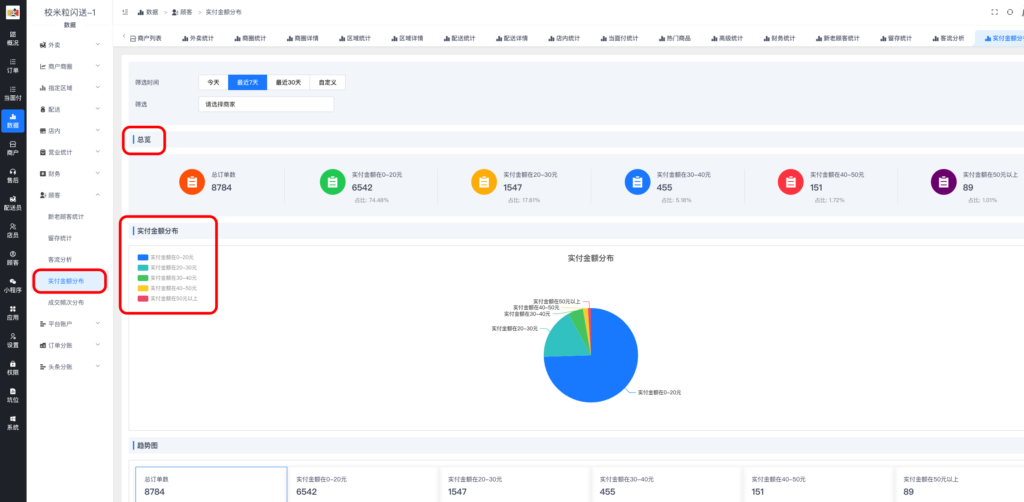Open 订单 in the left dark sidebar
This screenshot has width=1024, height=502.
point(12,66)
